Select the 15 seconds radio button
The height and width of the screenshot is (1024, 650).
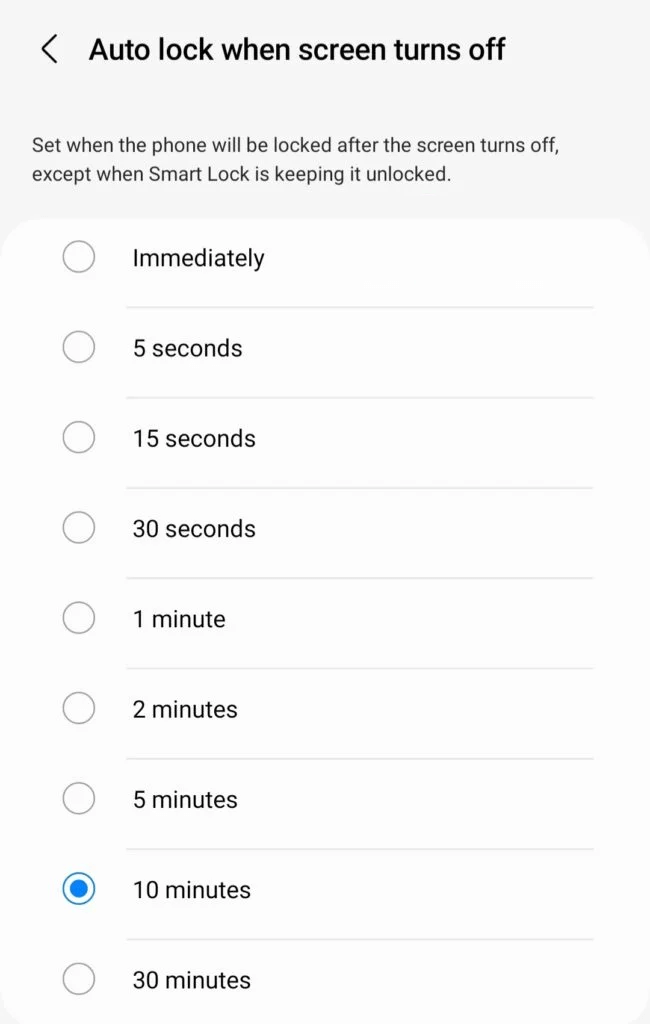79,437
